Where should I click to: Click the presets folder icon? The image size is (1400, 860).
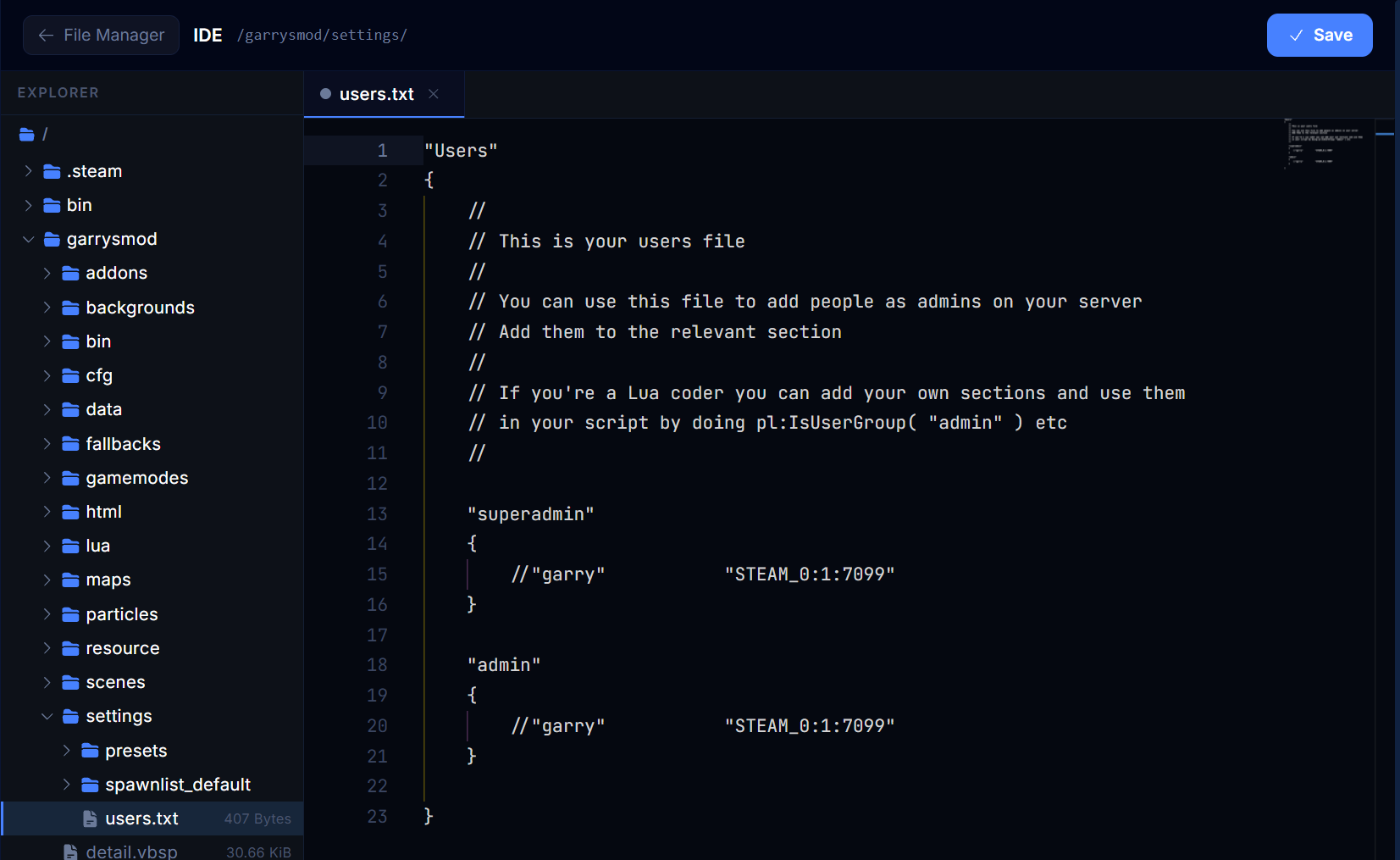tap(90, 750)
